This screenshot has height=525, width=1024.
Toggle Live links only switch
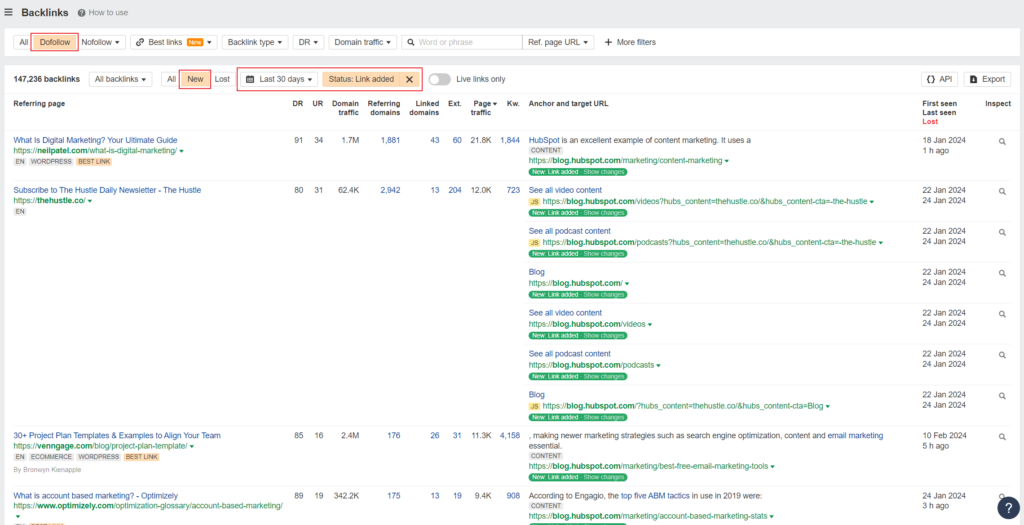coord(440,79)
